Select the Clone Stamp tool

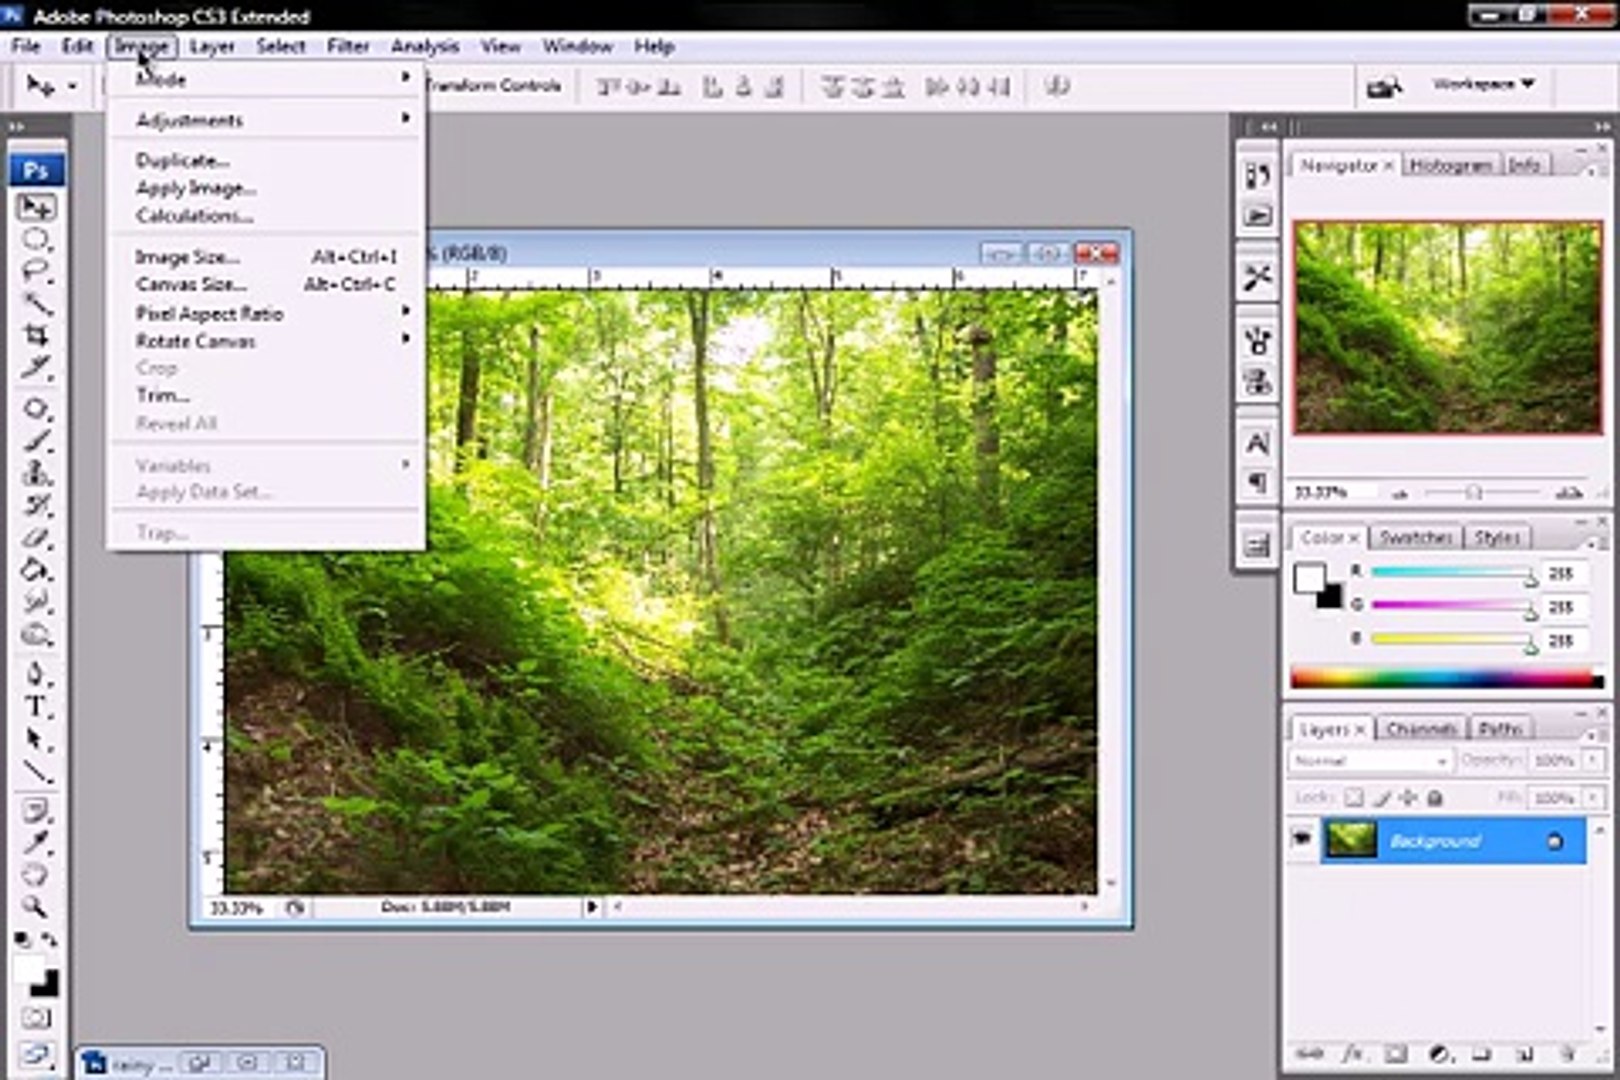point(36,473)
